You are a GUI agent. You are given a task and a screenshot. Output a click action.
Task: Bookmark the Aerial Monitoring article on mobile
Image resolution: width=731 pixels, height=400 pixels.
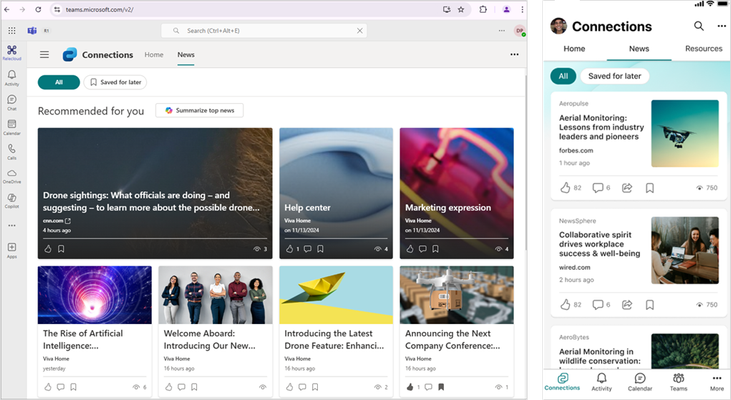click(650, 188)
